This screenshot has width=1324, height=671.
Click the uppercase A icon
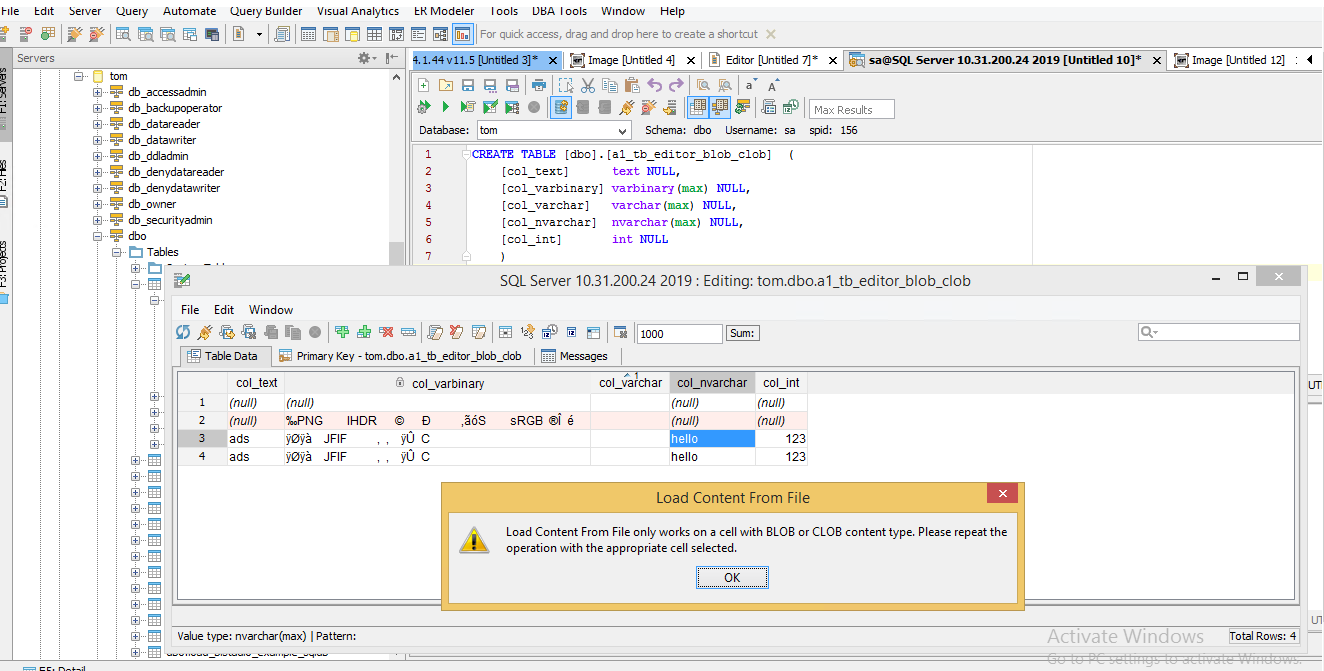tap(772, 86)
